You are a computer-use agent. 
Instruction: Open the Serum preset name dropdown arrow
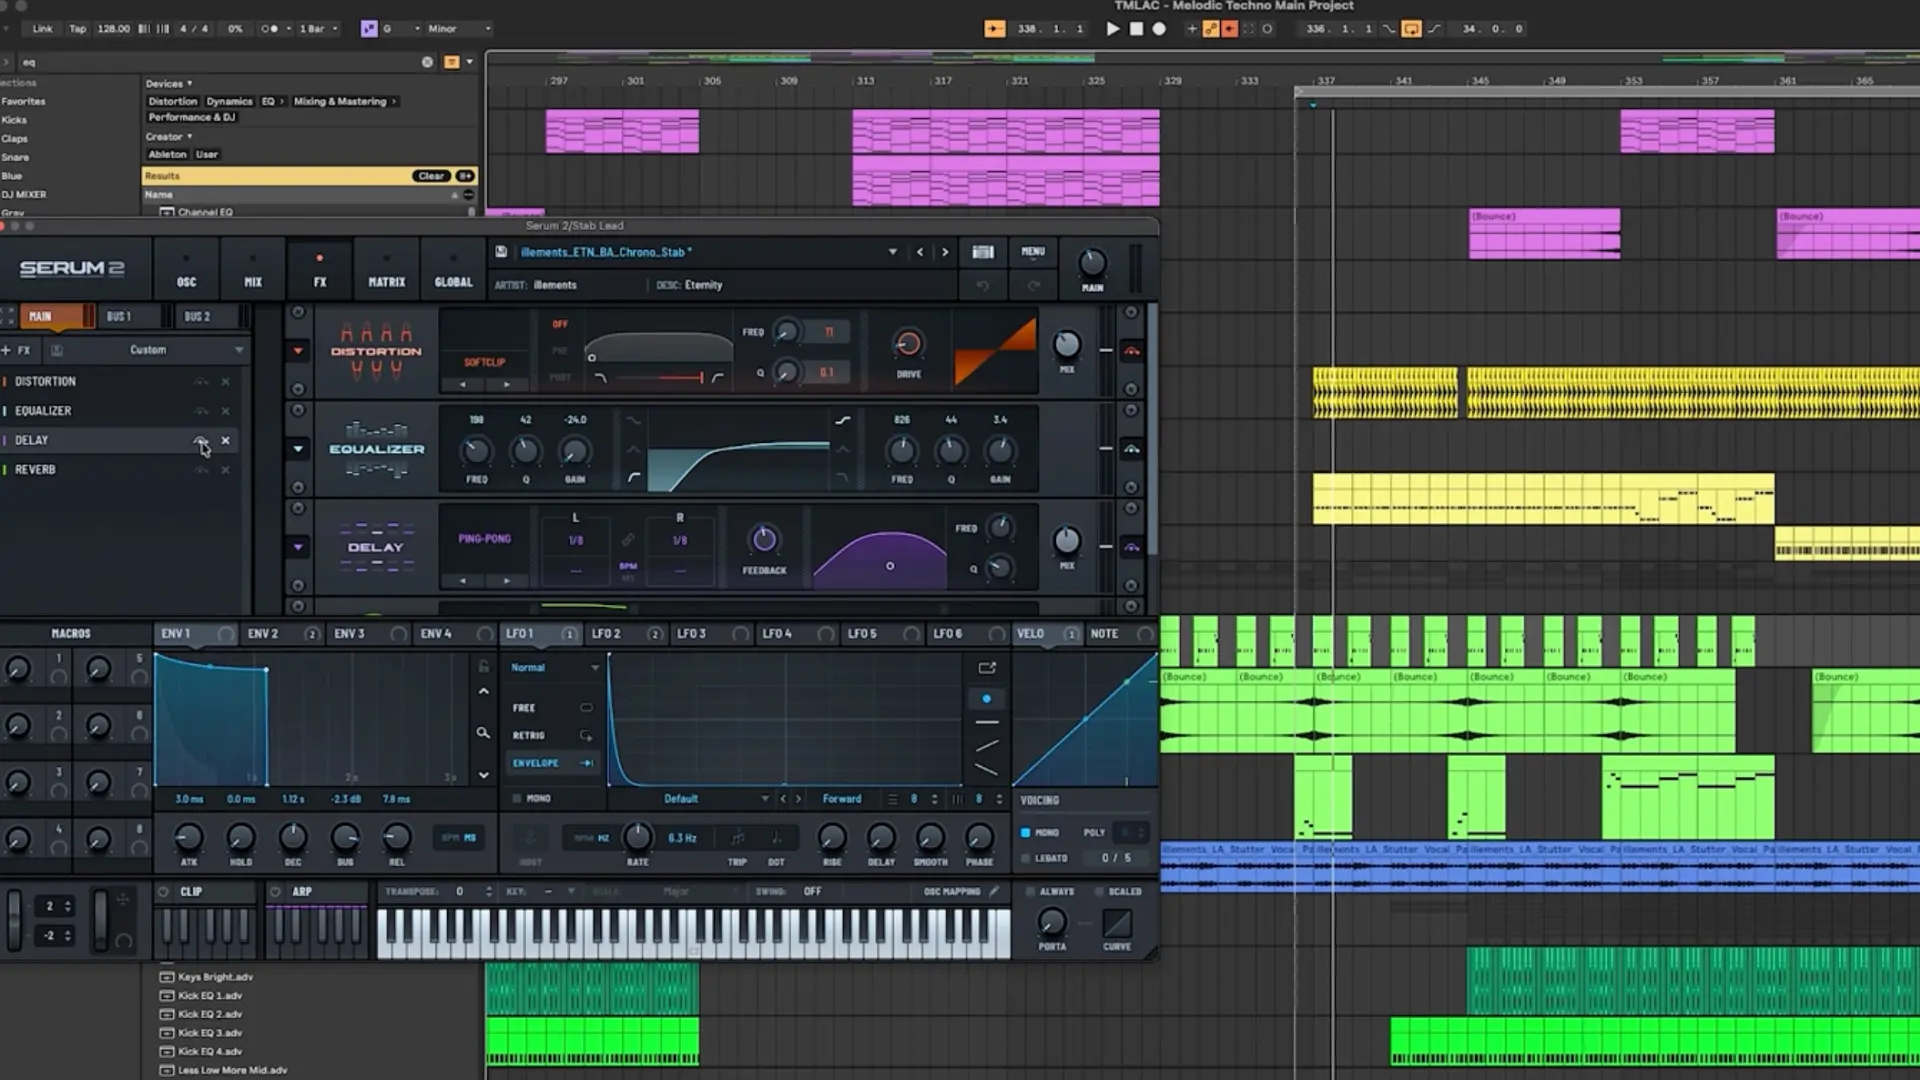click(892, 252)
